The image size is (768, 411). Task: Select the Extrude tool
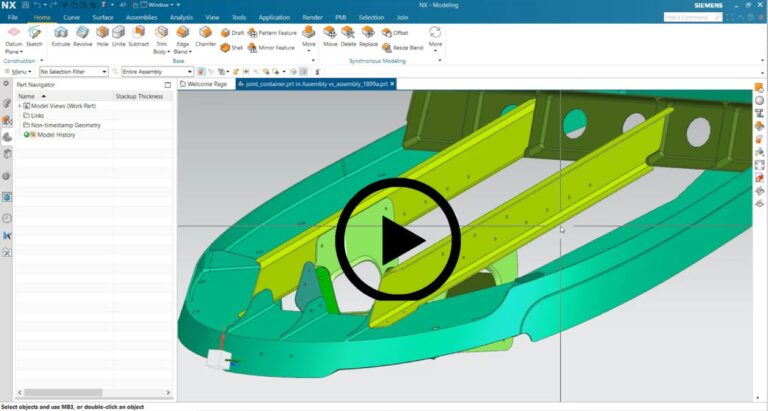61,37
